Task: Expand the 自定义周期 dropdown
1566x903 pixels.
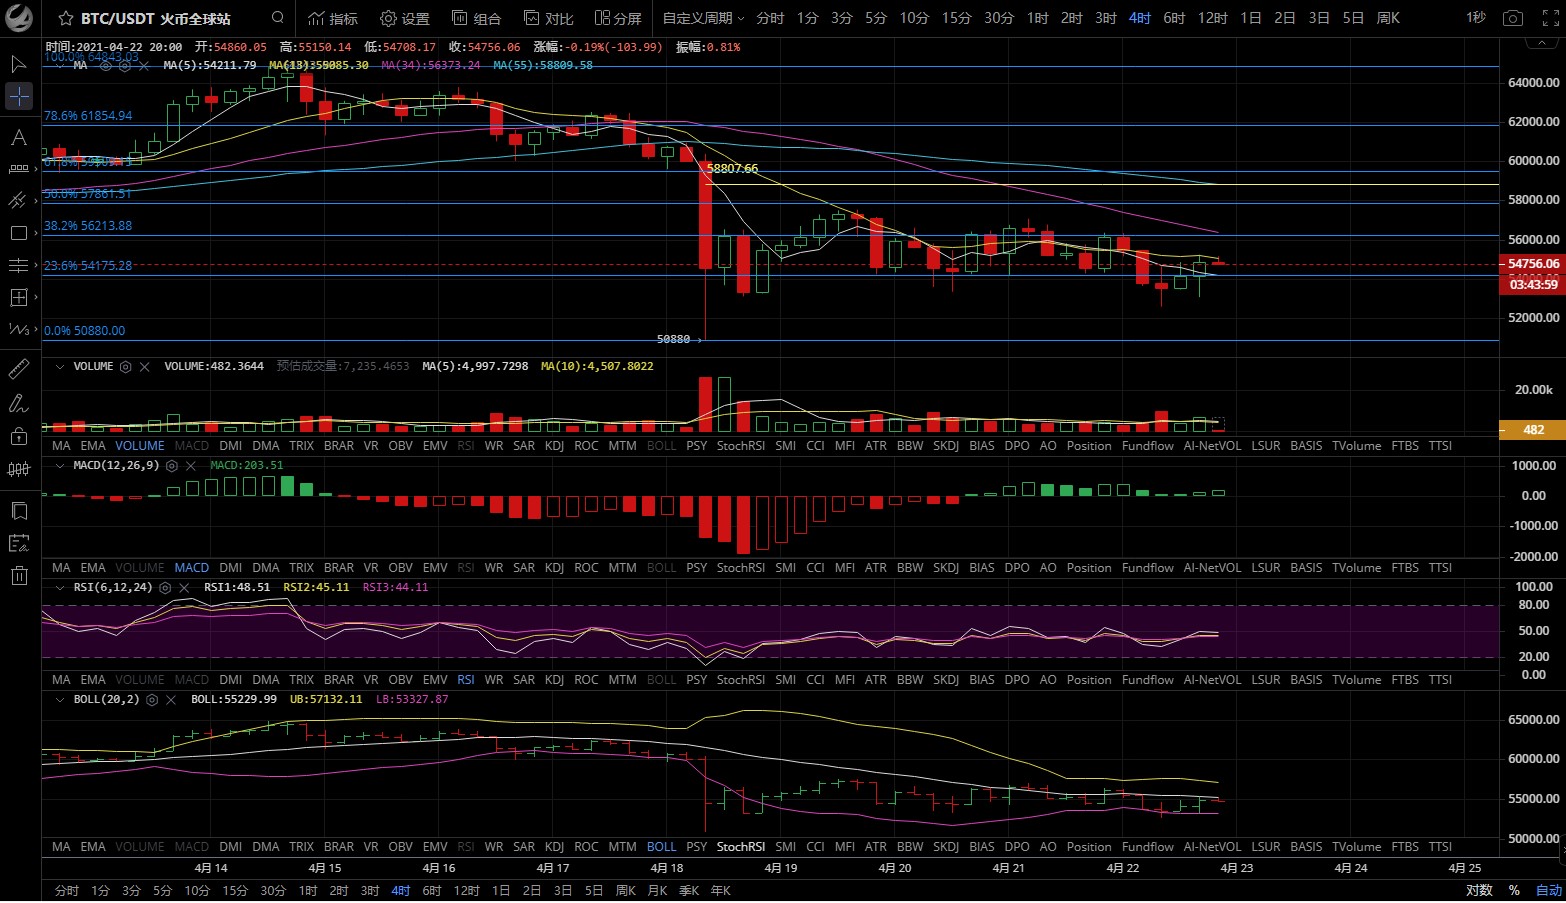Action: click(703, 18)
